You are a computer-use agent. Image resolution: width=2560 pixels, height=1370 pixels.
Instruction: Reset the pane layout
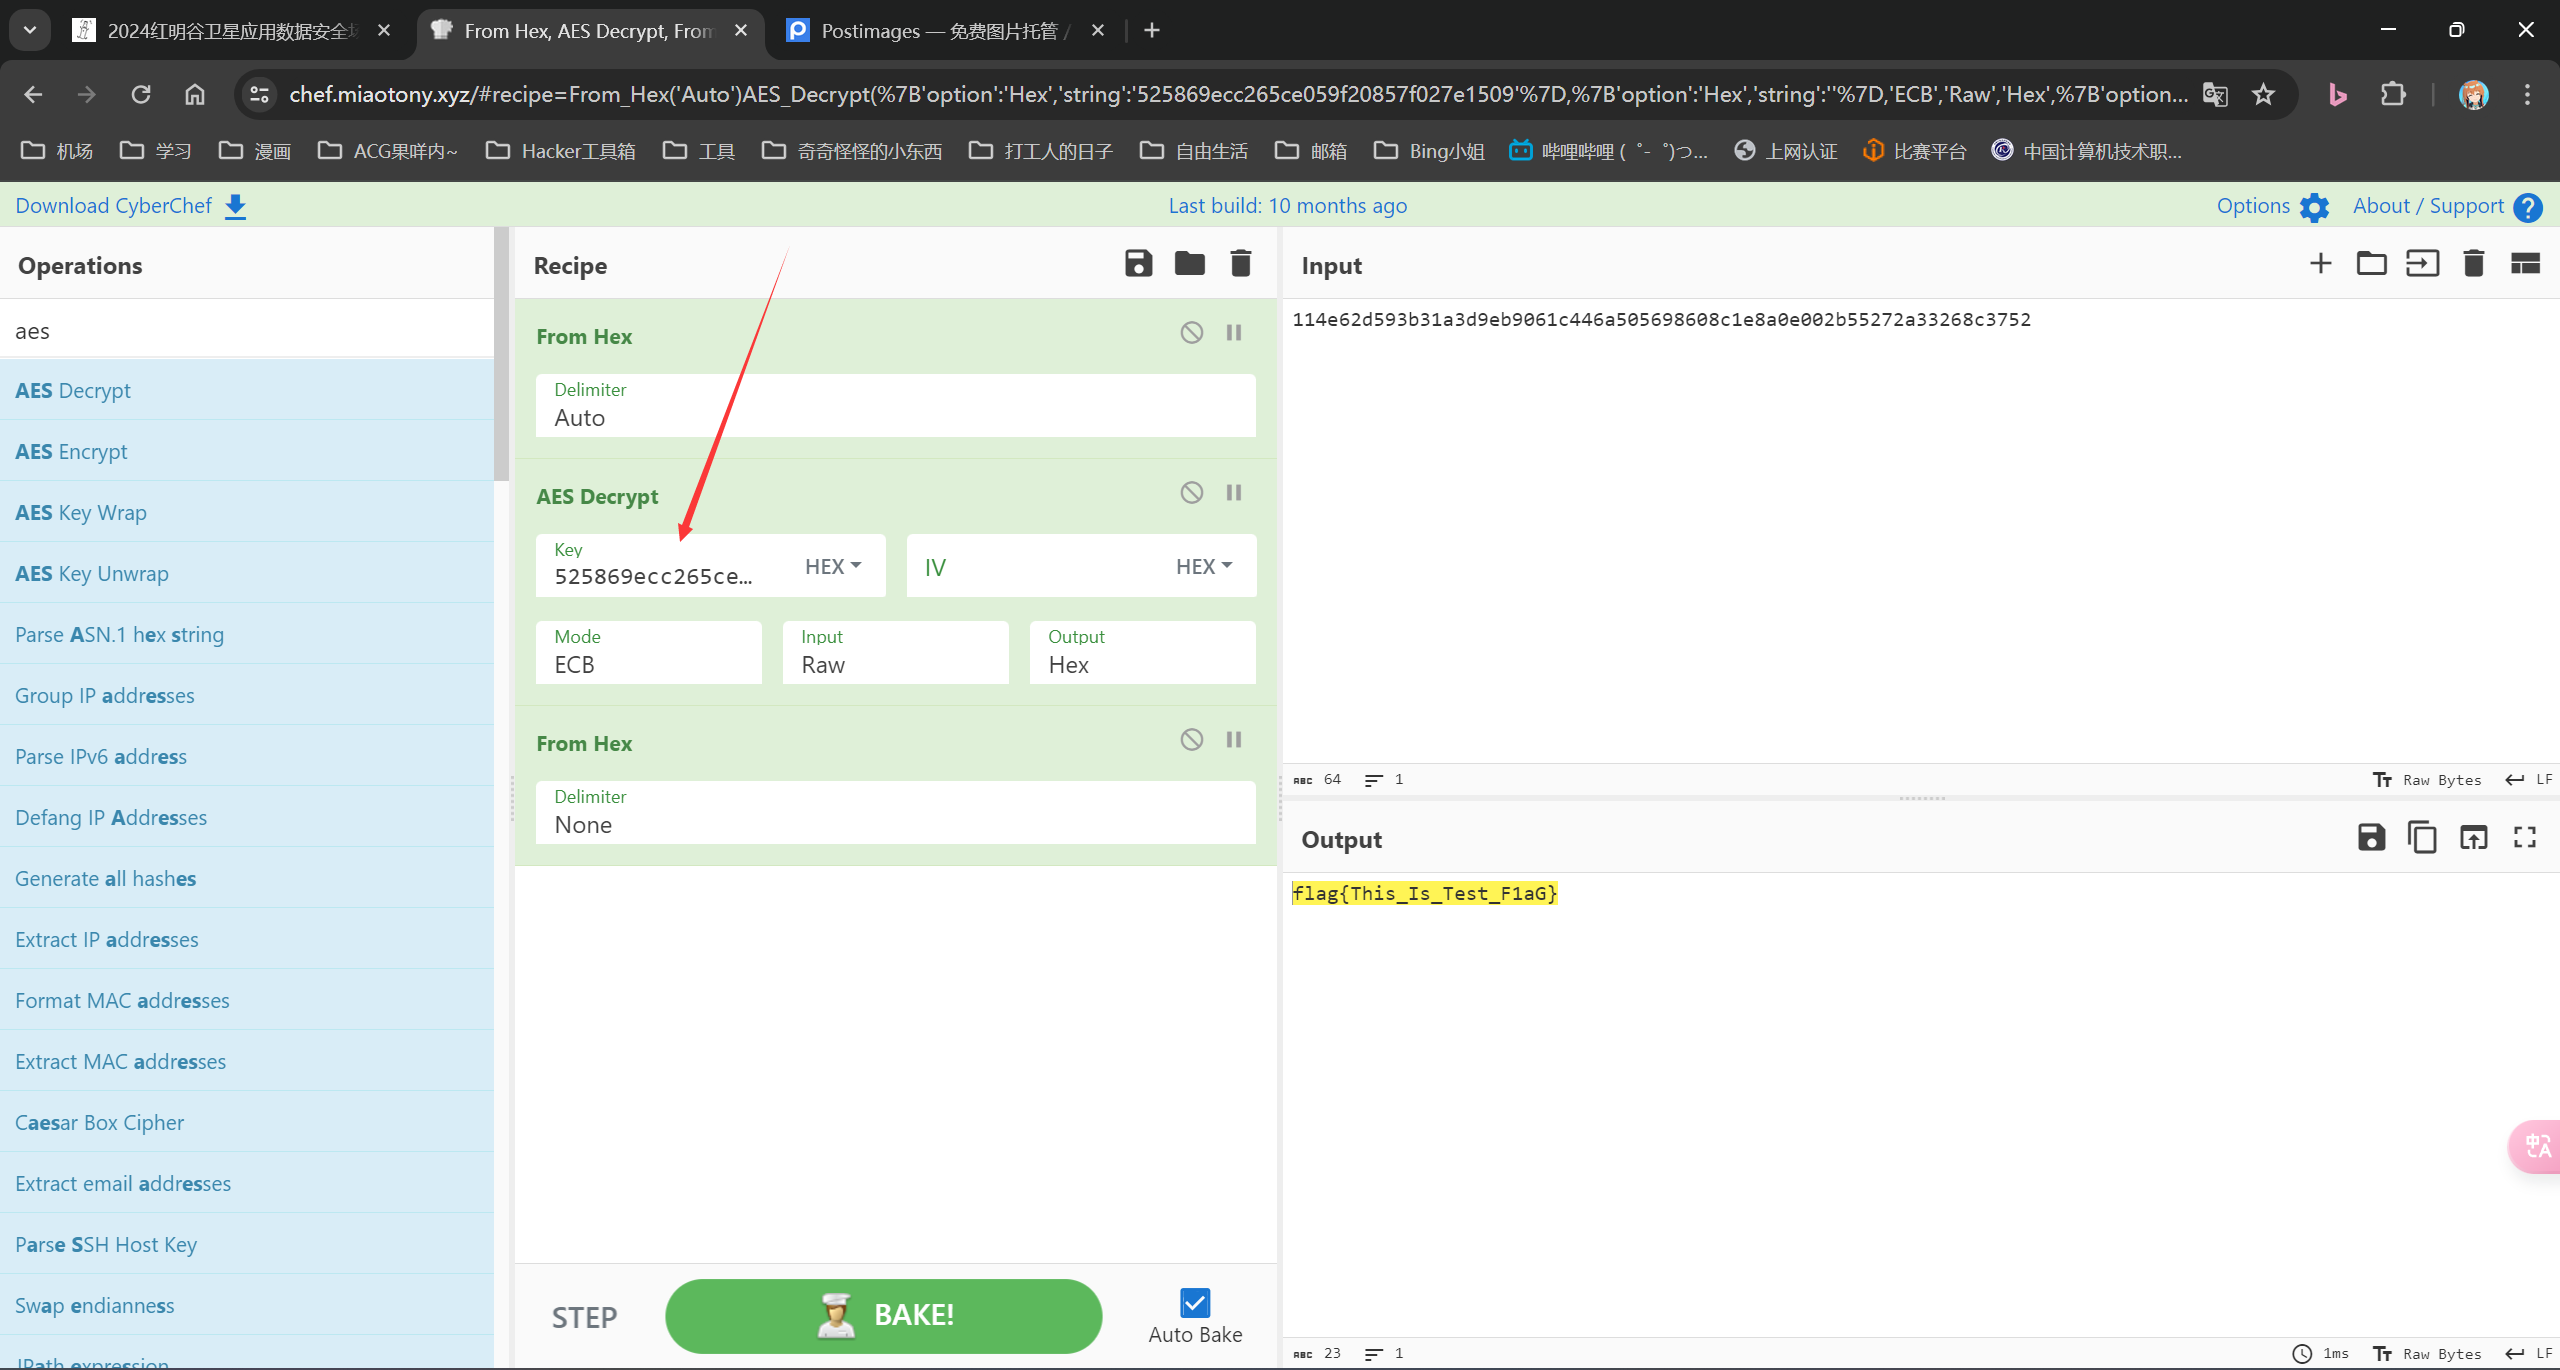click(2524, 264)
